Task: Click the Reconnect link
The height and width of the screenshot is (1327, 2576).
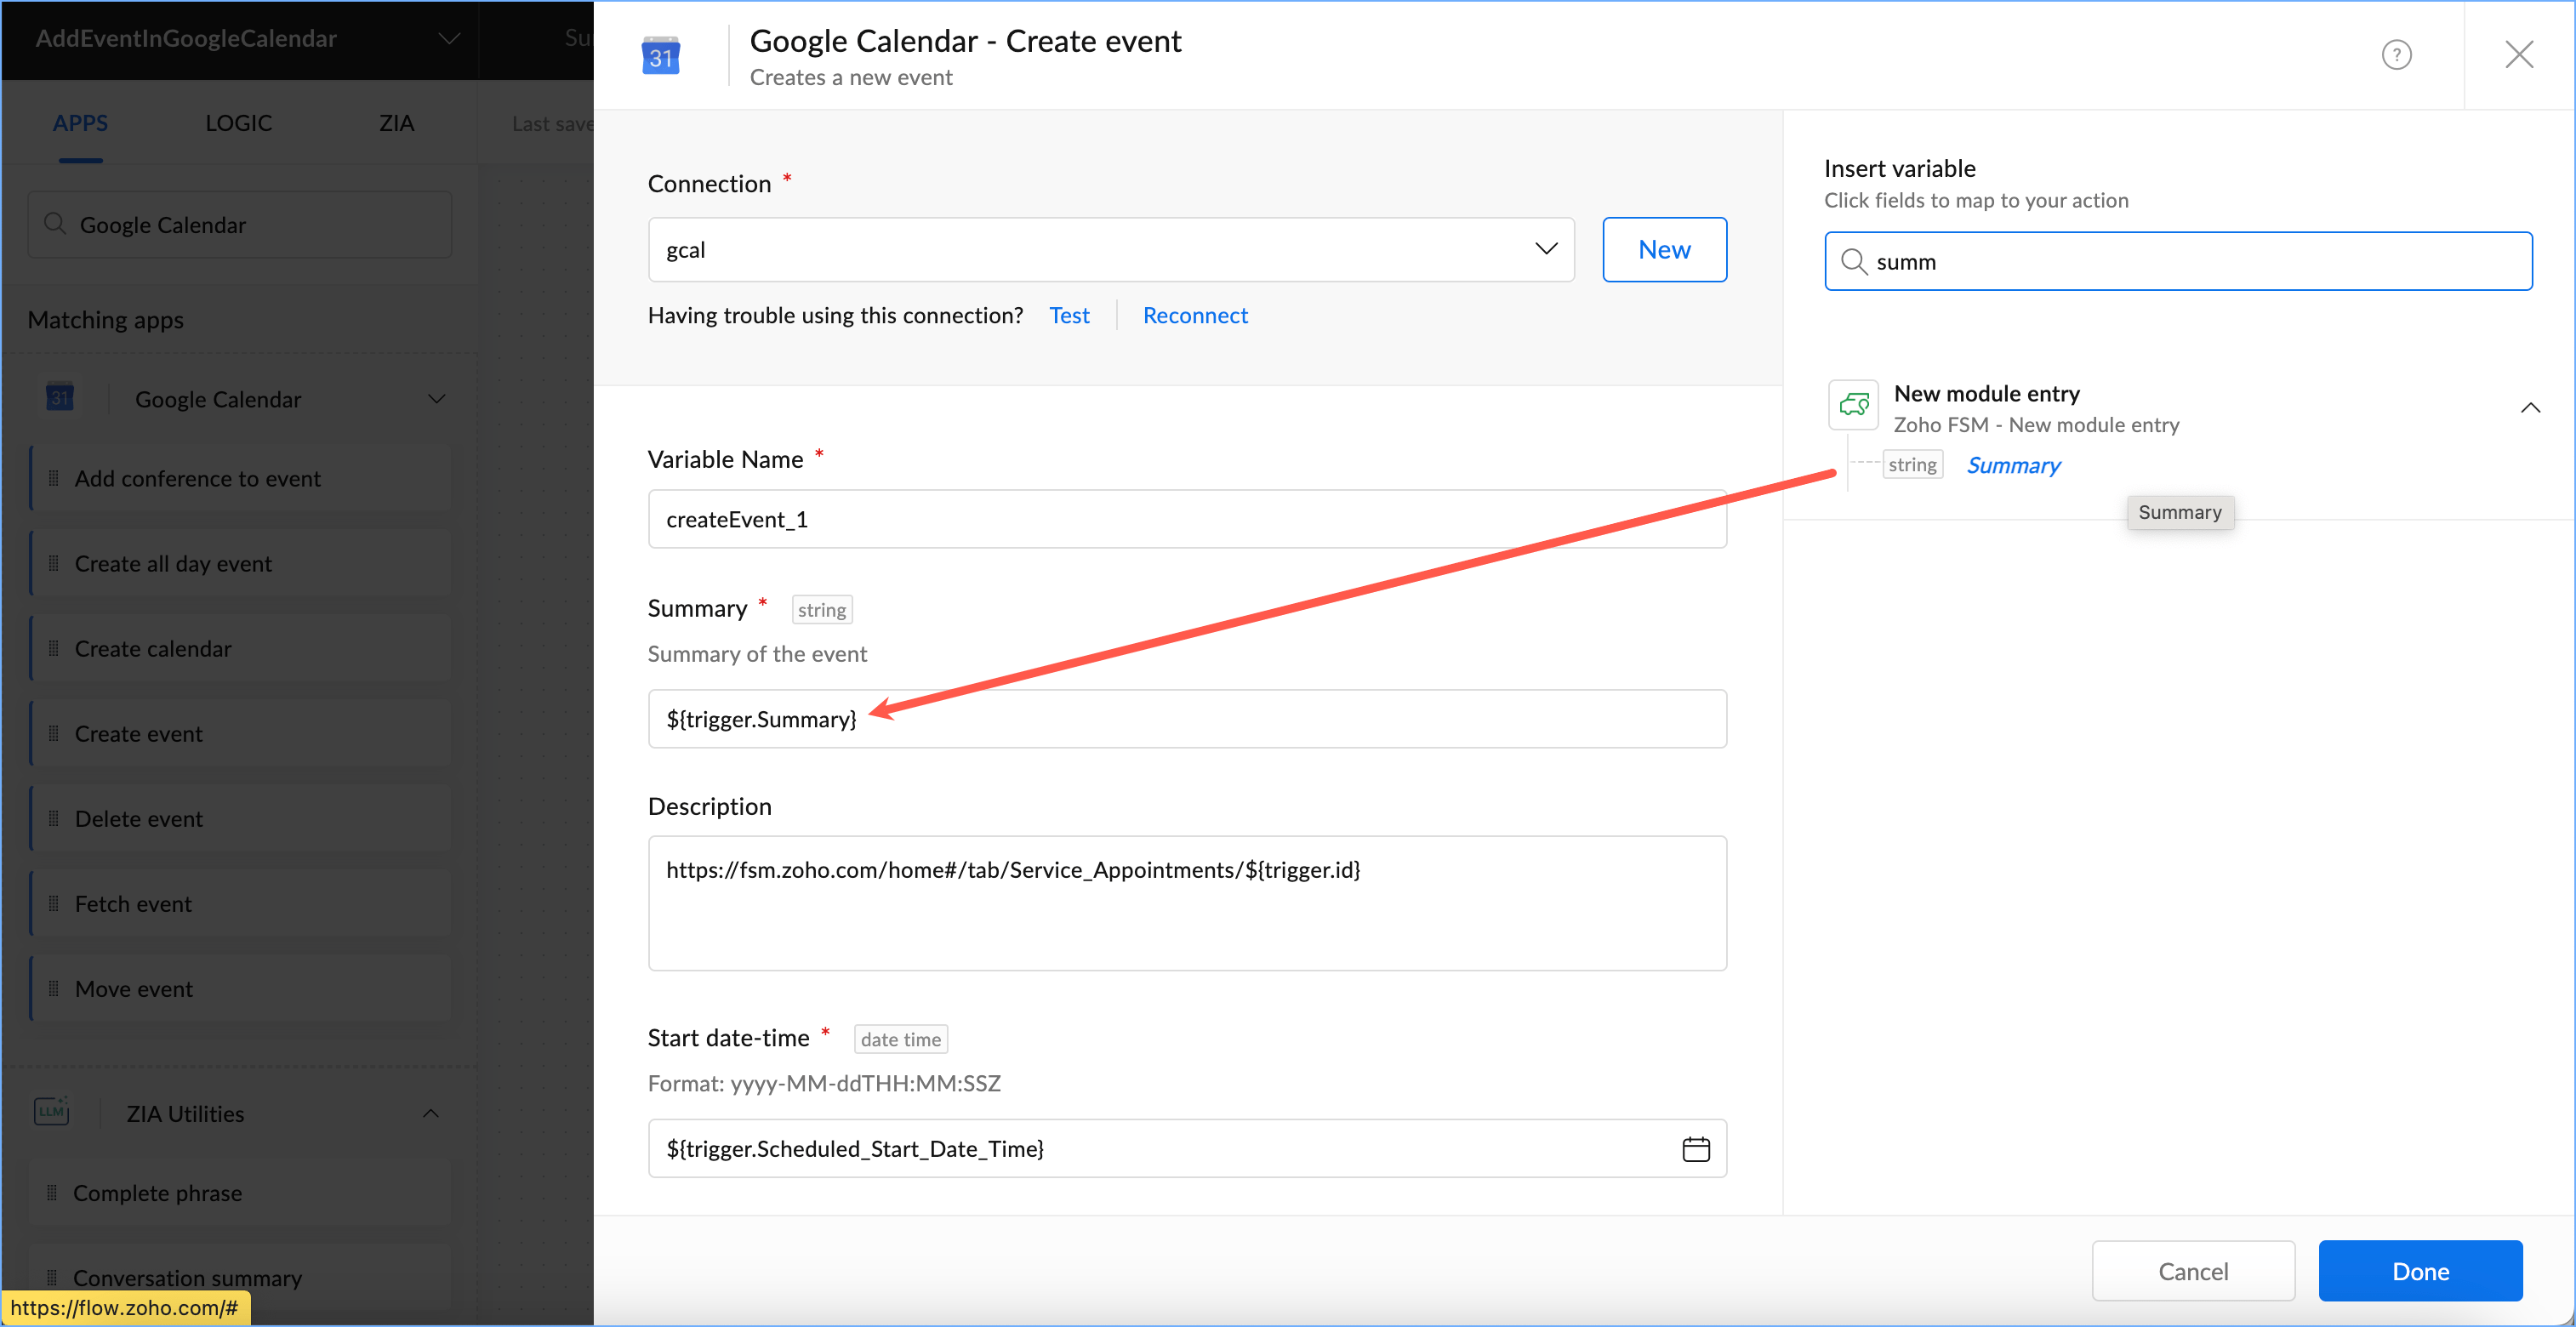Action: pyautogui.click(x=1194, y=316)
